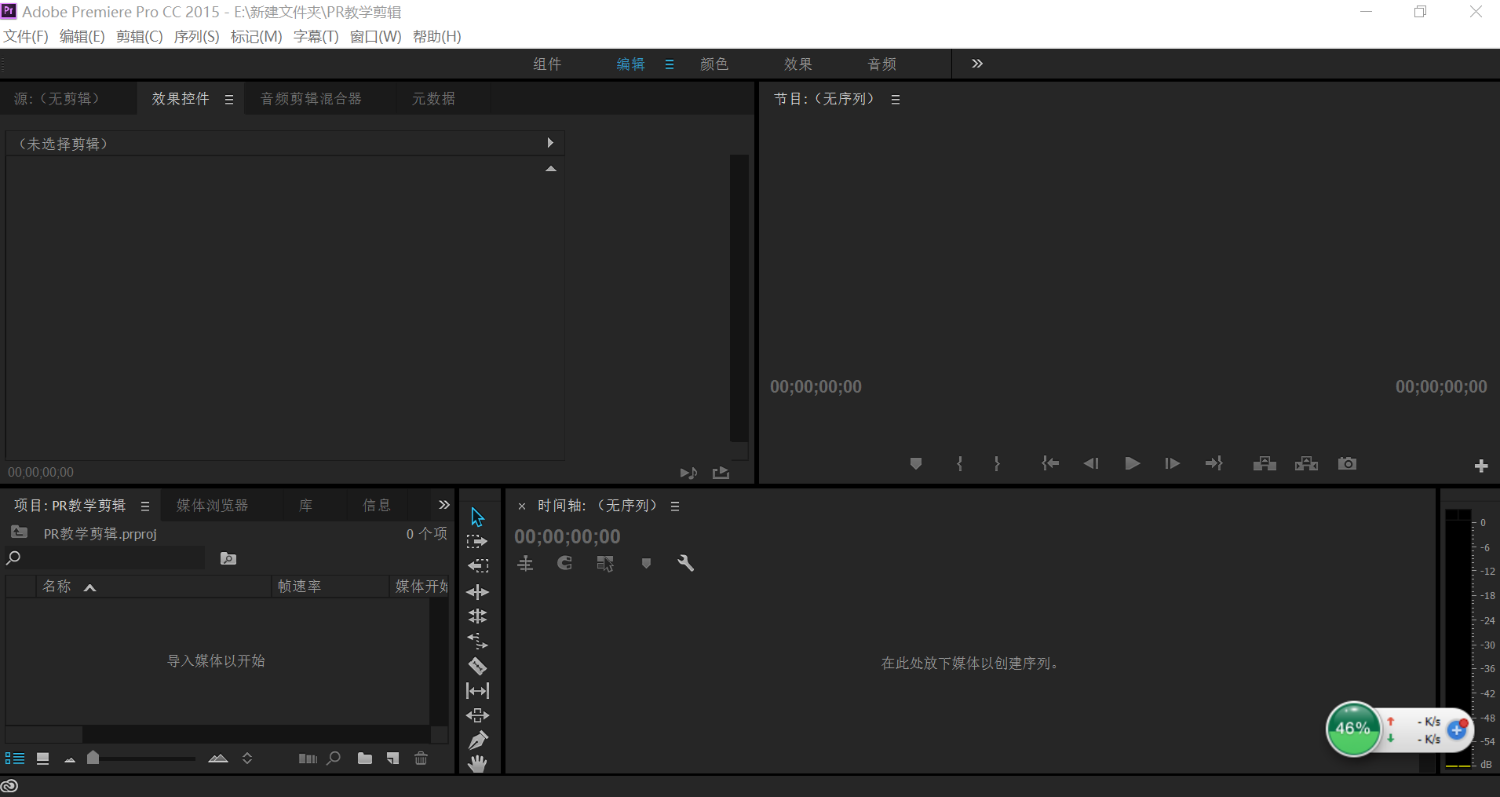Image resolution: width=1500 pixels, height=797 pixels.
Task: Step back one frame in Program monitor
Action: pos(1091,464)
